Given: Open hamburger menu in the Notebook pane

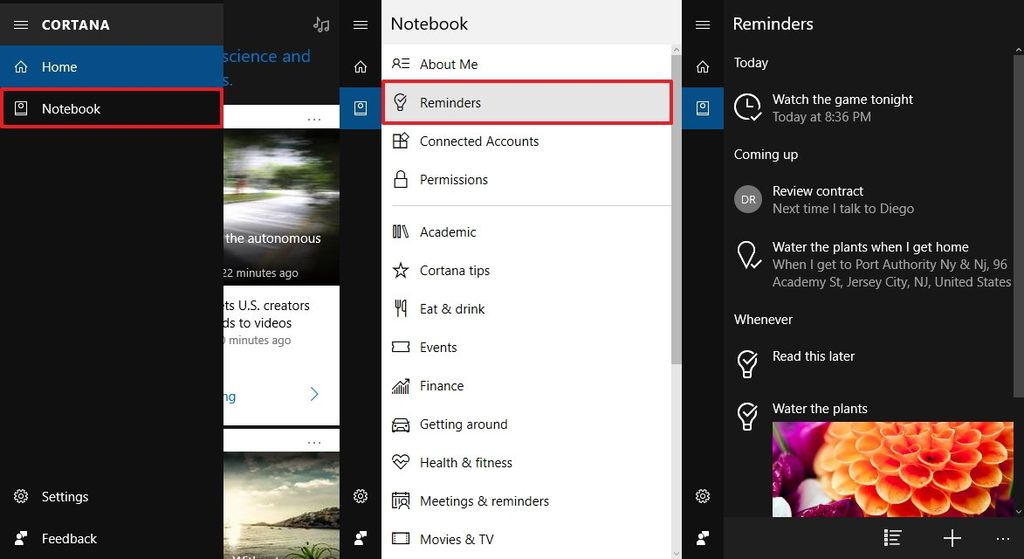Looking at the screenshot, I should pos(360,25).
